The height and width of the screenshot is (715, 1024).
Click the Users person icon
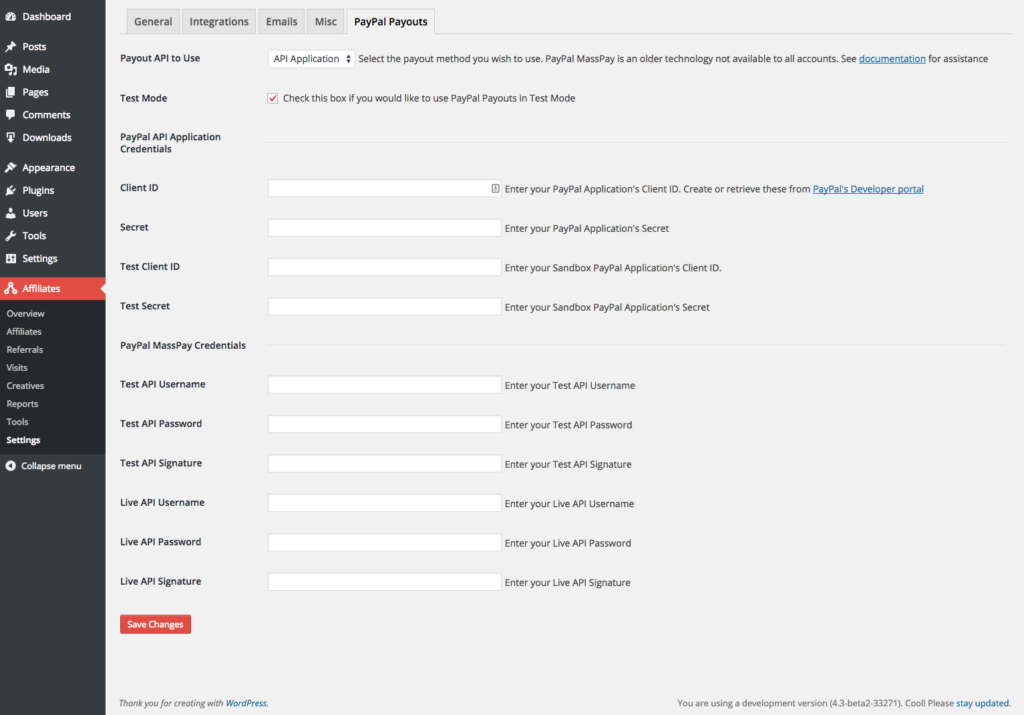(x=10, y=213)
